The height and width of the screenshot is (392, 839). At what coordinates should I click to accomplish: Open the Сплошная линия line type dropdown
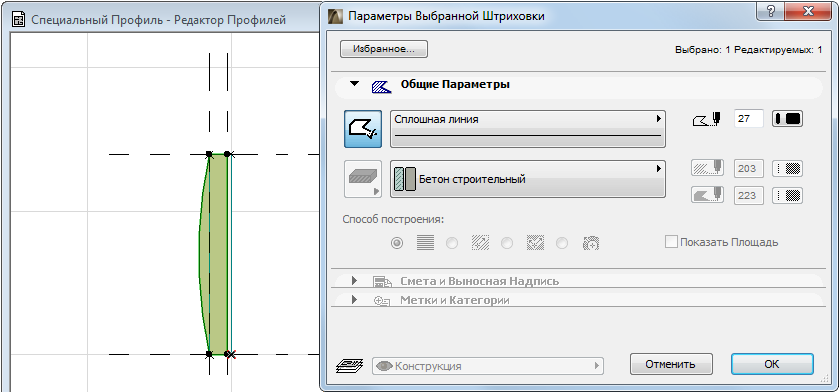click(x=528, y=129)
